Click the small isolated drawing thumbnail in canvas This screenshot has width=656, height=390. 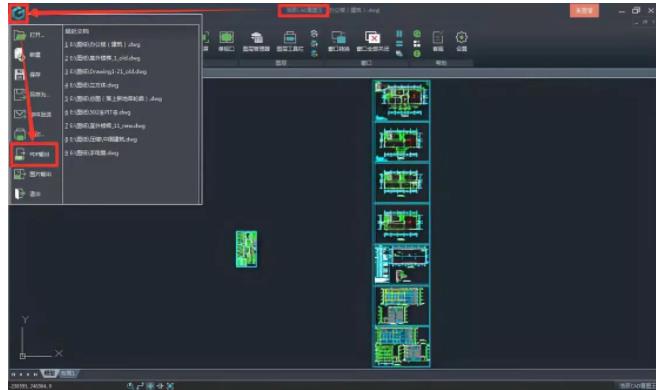(x=246, y=249)
